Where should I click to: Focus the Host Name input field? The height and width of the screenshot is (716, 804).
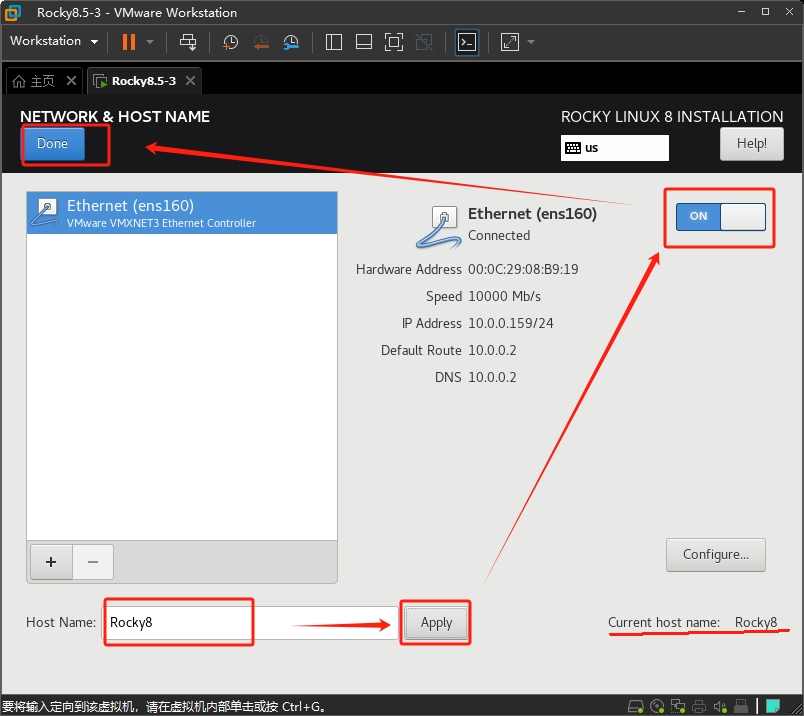[x=250, y=623]
